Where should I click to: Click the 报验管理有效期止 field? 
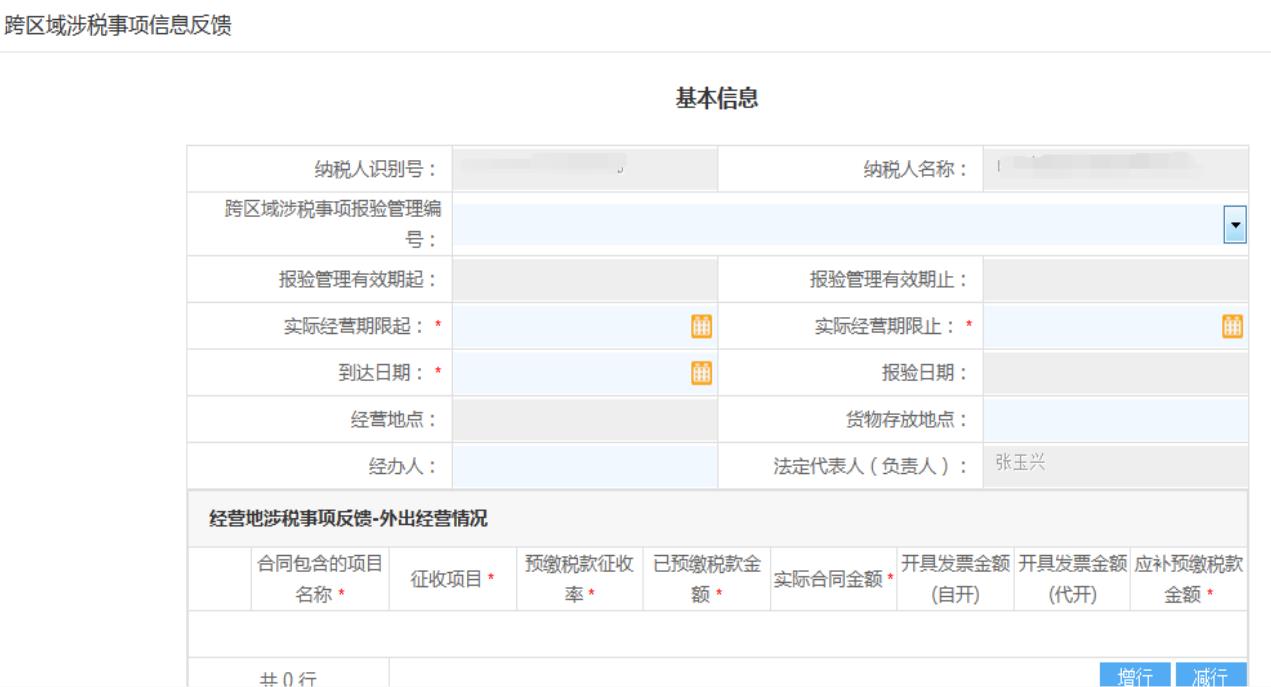(x=1115, y=279)
